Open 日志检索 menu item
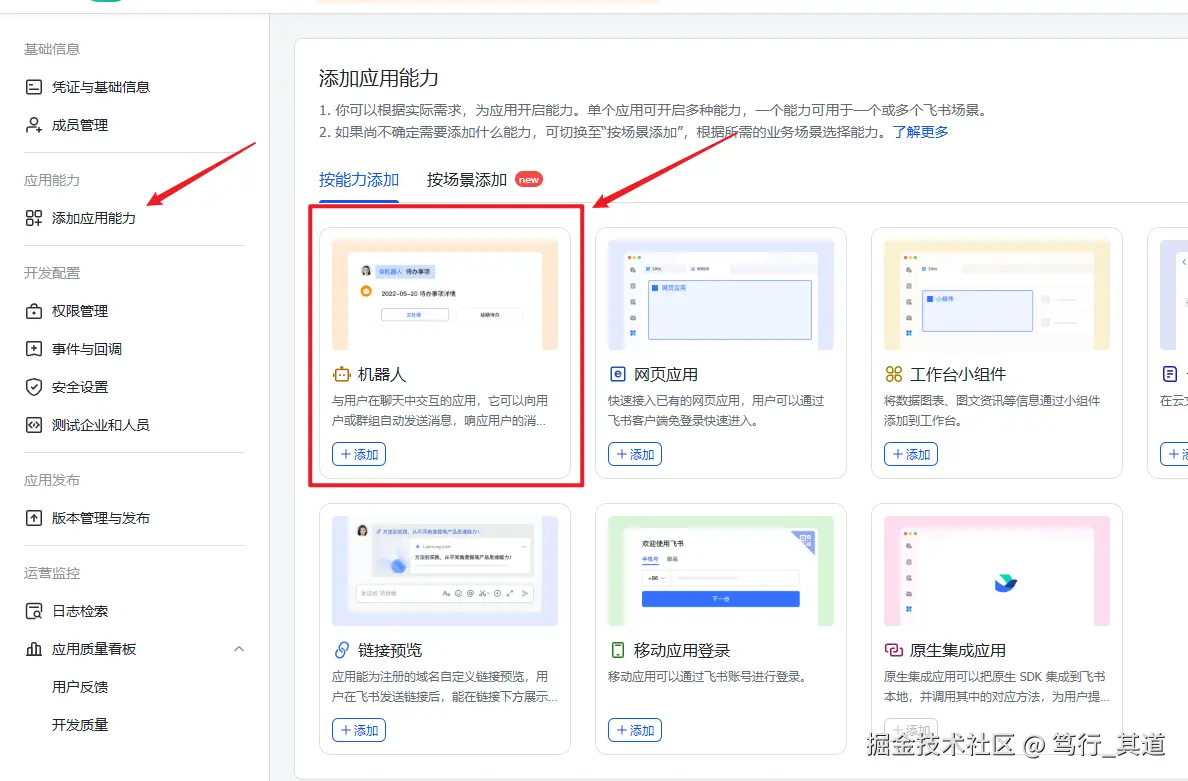This screenshot has width=1188, height=781. click(80, 611)
